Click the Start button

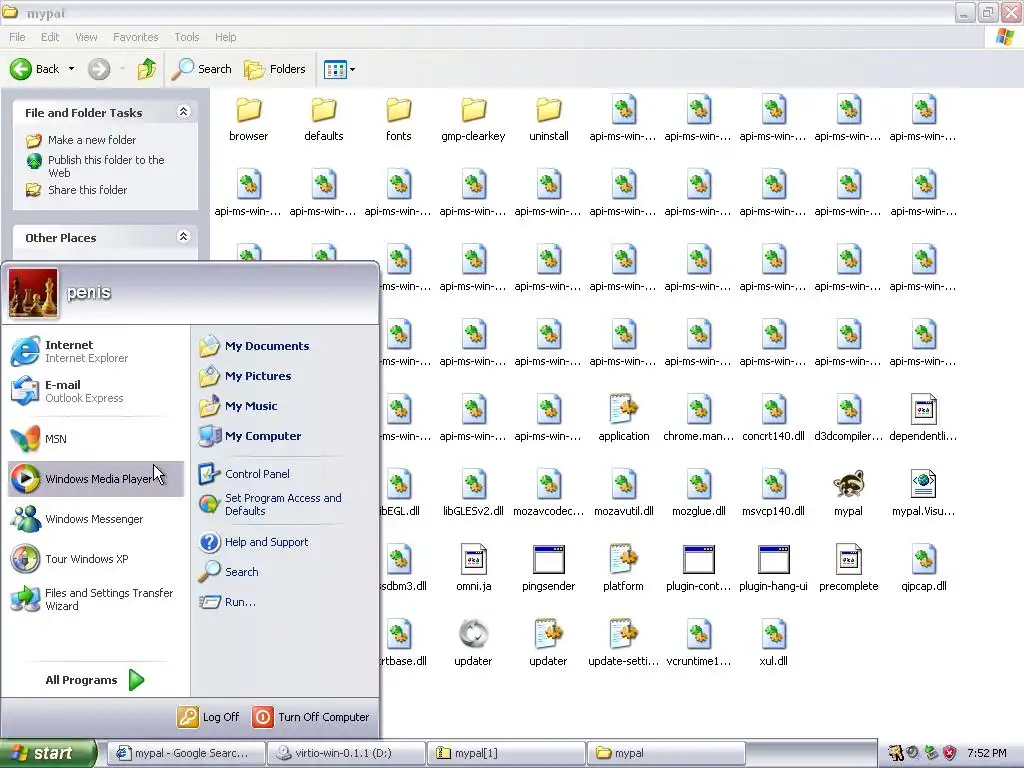click(x=48, y=753)
